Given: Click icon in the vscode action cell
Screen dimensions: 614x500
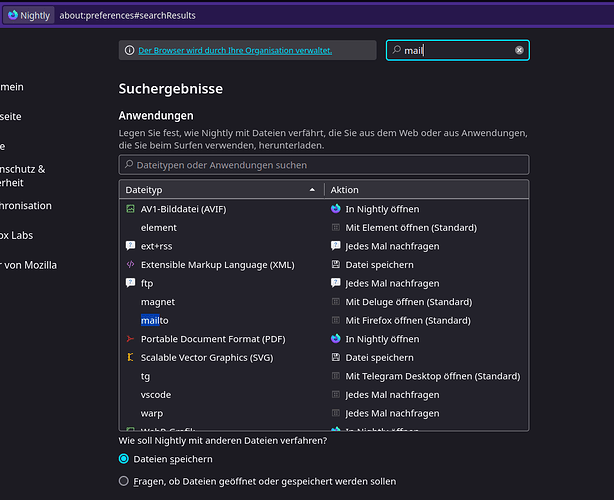Looking at the screenshot, I should [x=336, y=394].
